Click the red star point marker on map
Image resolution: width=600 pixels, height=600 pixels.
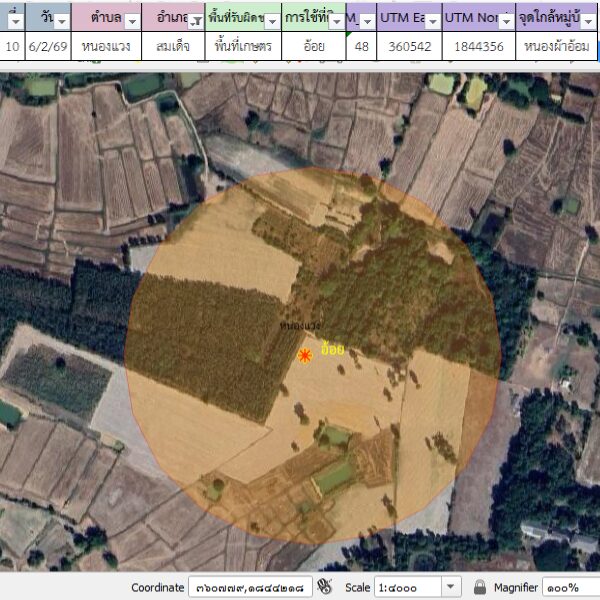pyautogui.click(x=305, y=355)
